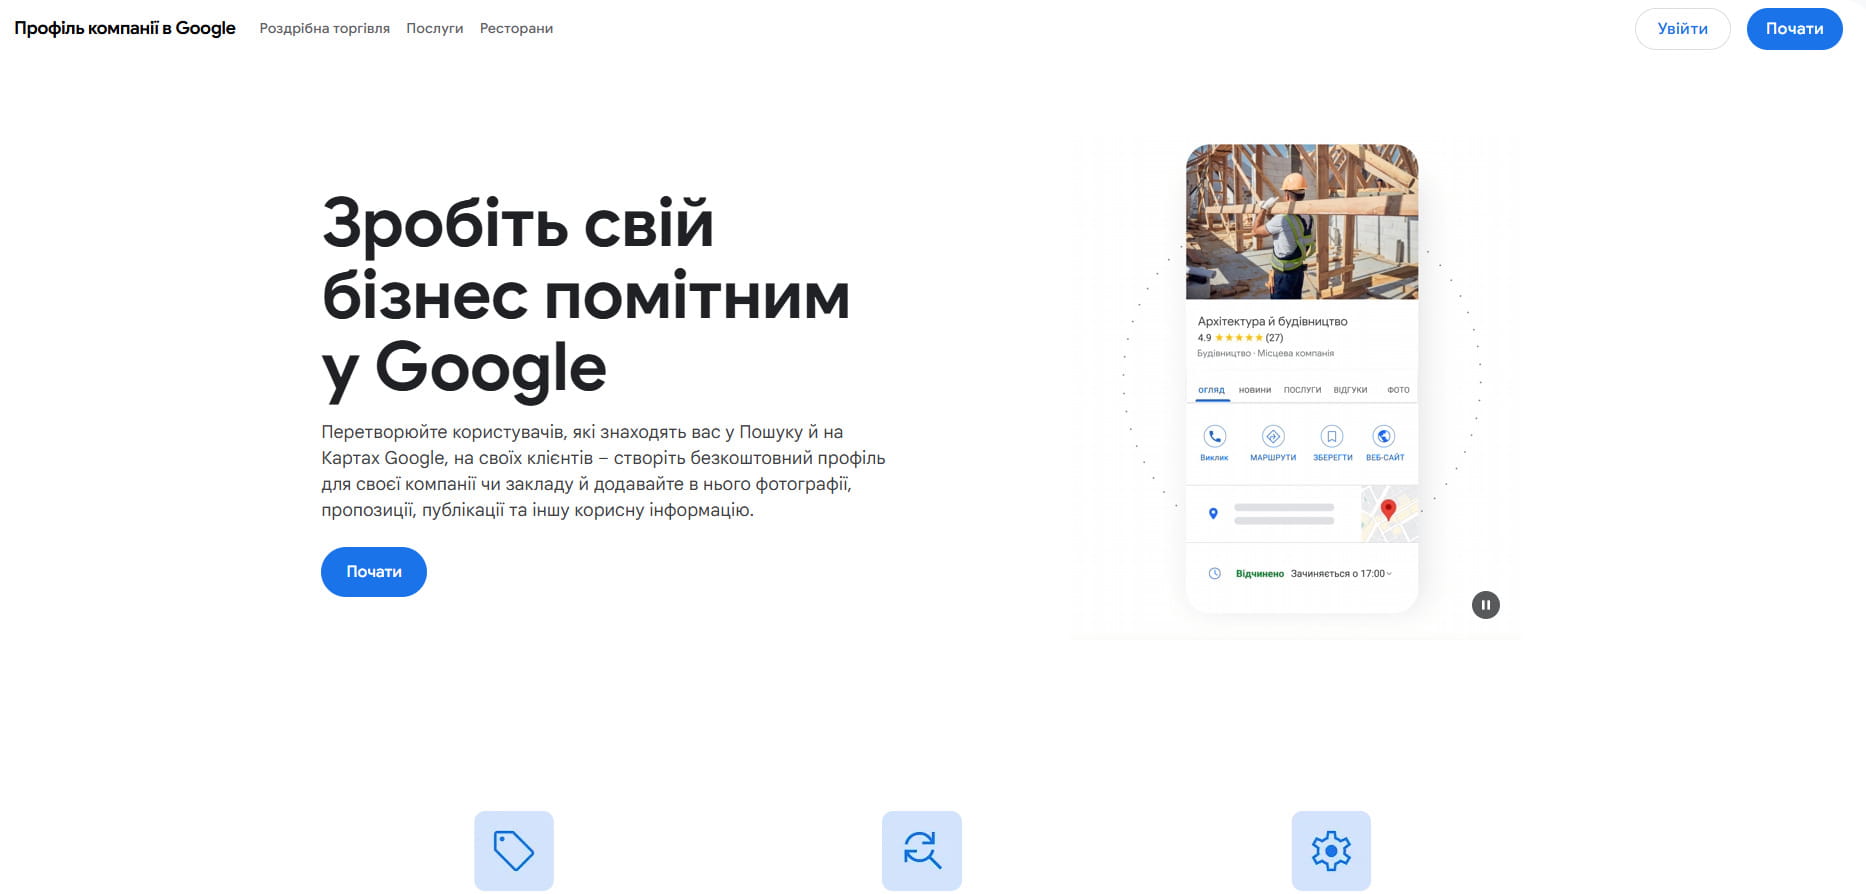Open Послуги in top navigation
1866x894 pixels.
tap(435, 28)
